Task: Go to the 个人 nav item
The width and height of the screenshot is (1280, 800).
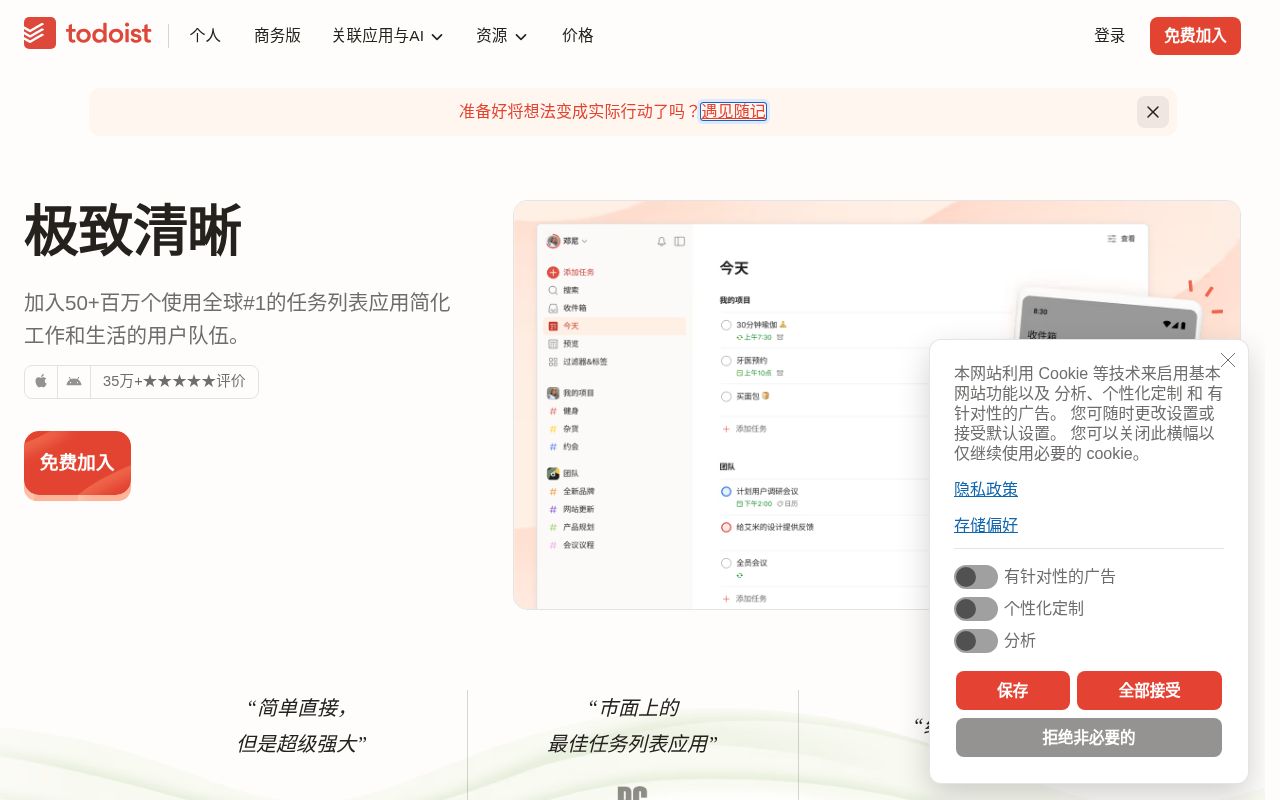Action: 205,36
